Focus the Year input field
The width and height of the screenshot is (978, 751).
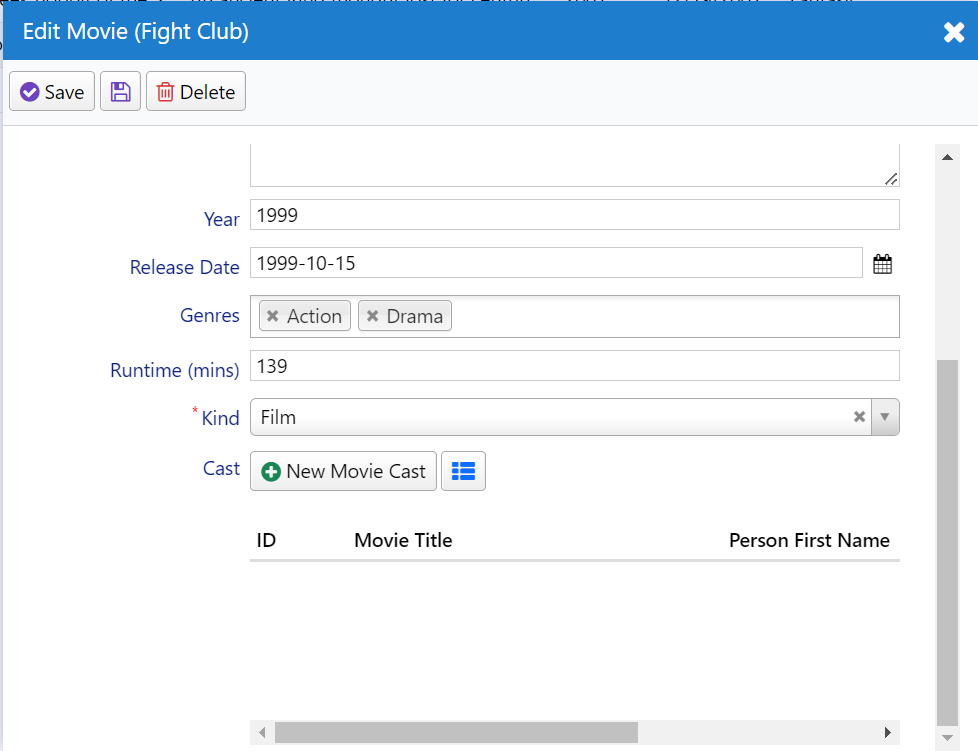[x=574, y=215]
